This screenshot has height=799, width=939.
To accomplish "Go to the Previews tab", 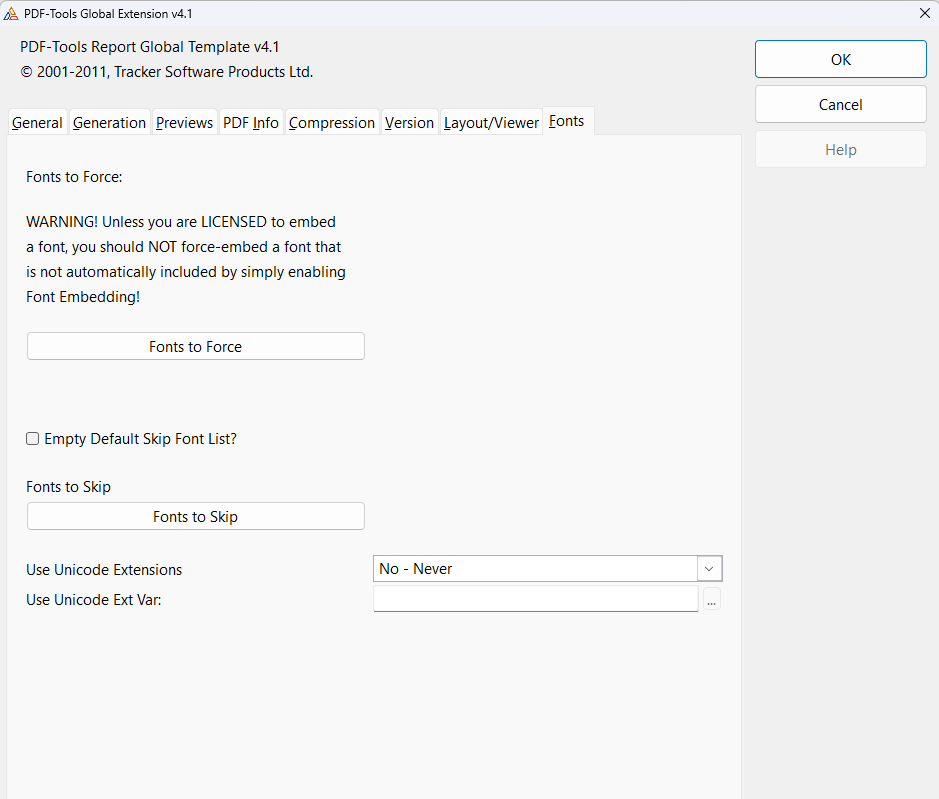I will [x=184, y=122].
